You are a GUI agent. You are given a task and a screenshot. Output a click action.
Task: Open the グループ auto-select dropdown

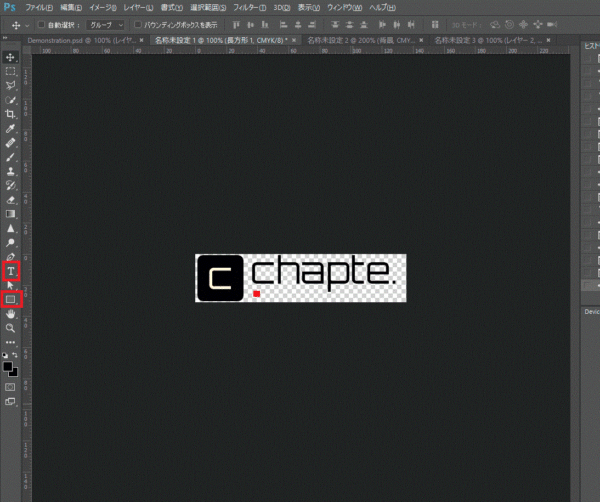[105, 25]
